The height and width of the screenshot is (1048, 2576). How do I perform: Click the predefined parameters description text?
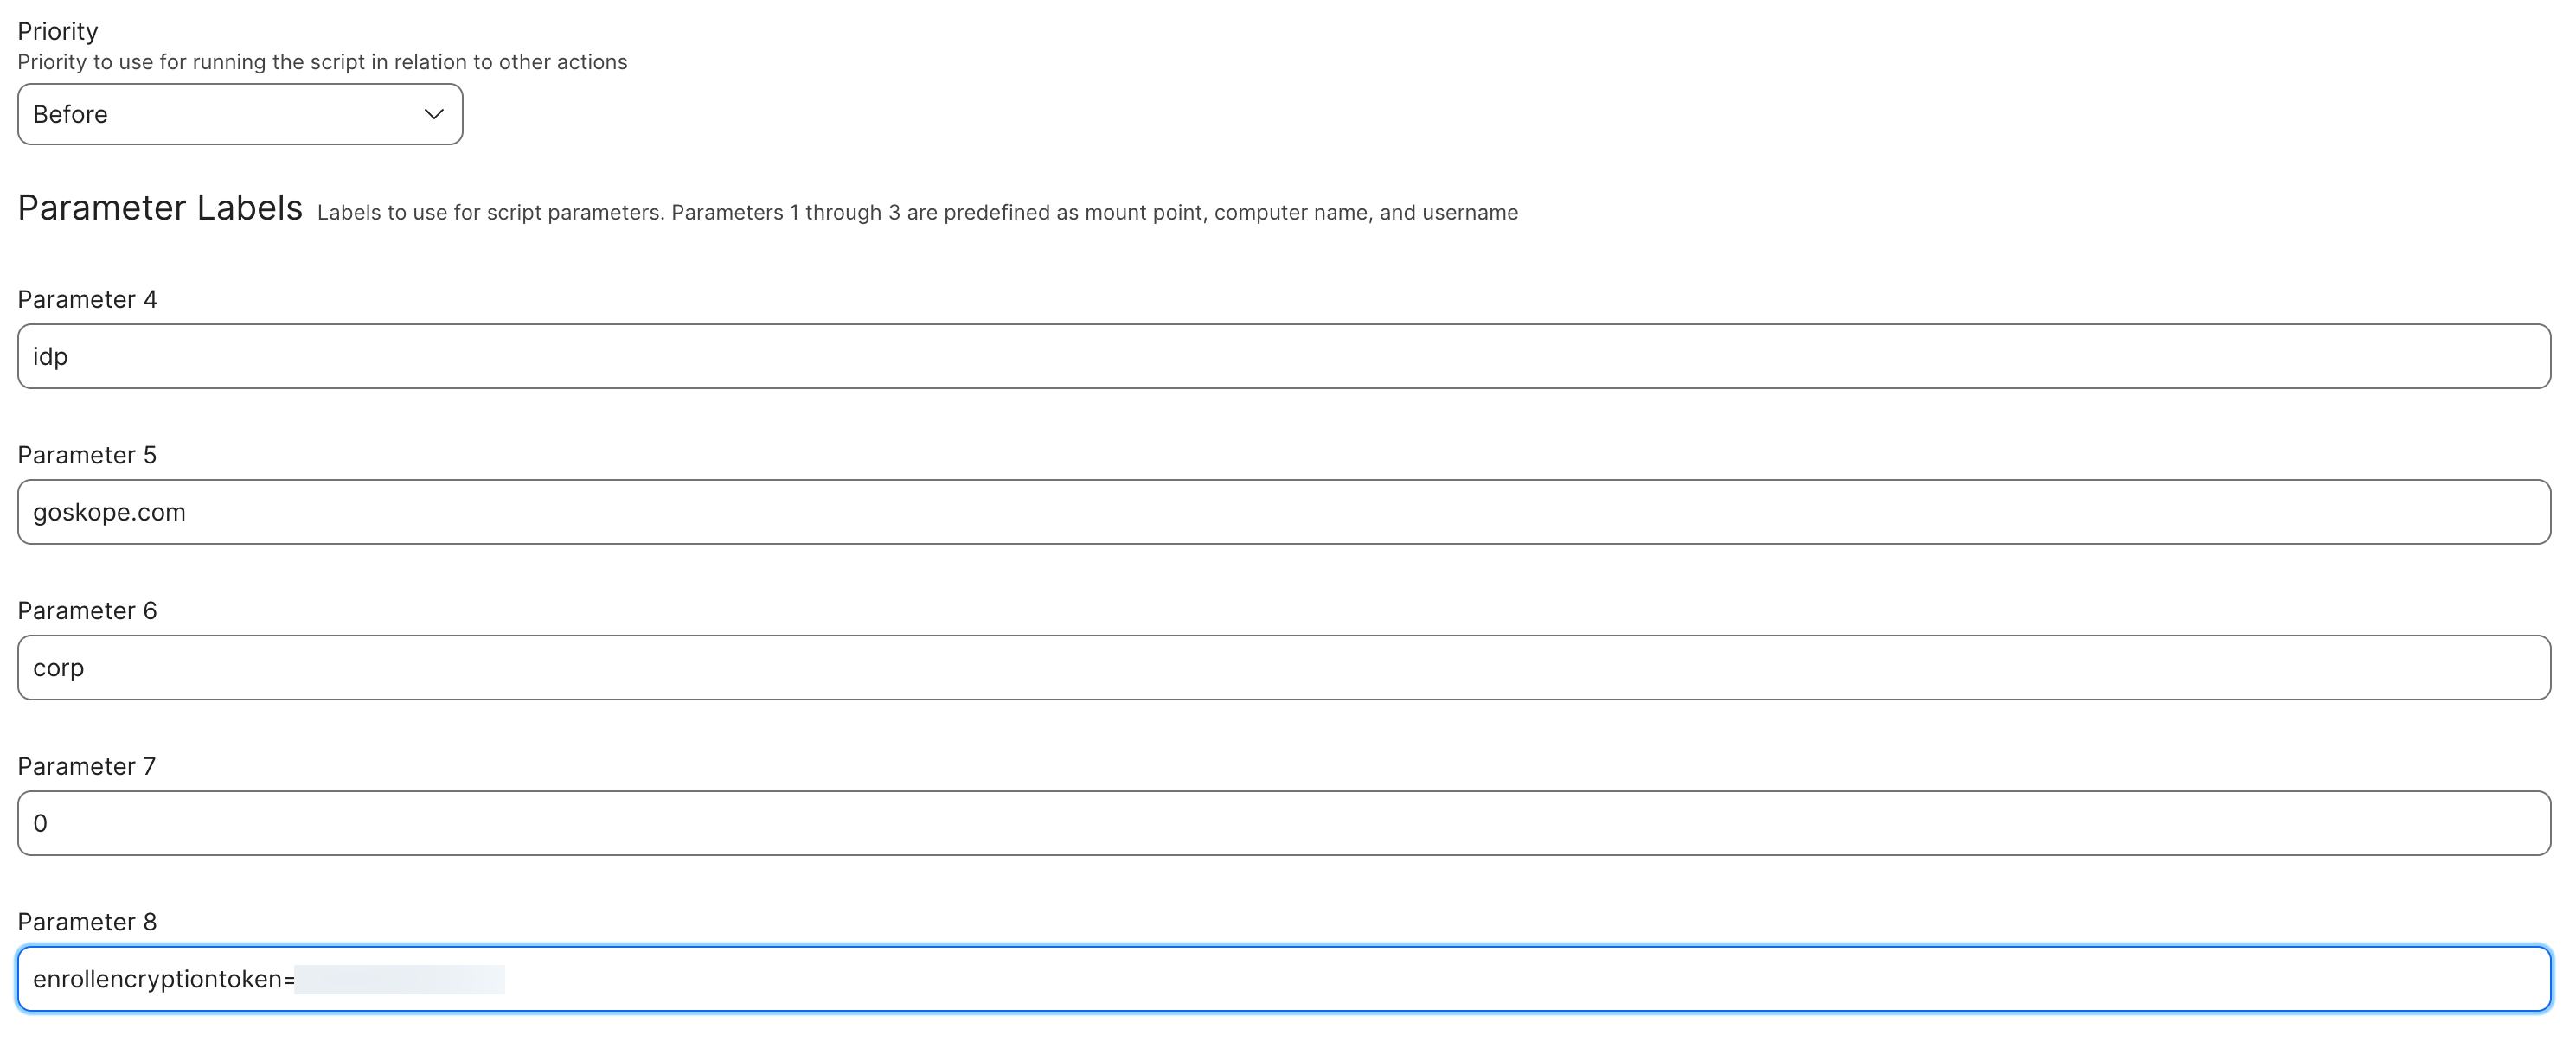(917, 213)
